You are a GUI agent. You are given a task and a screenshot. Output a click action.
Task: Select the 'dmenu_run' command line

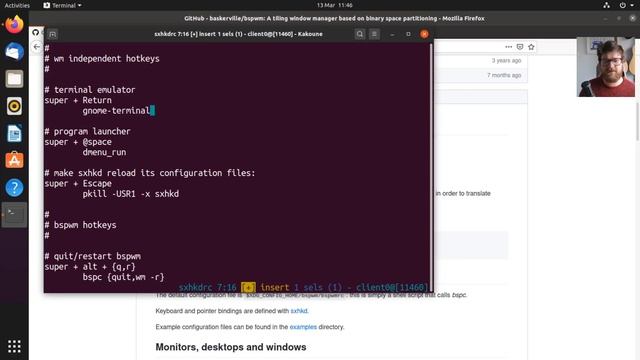point(104,152)
